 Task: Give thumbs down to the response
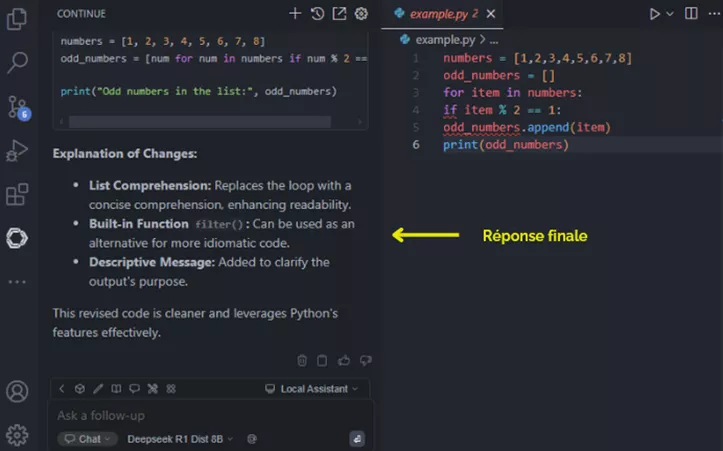(365, 360)
